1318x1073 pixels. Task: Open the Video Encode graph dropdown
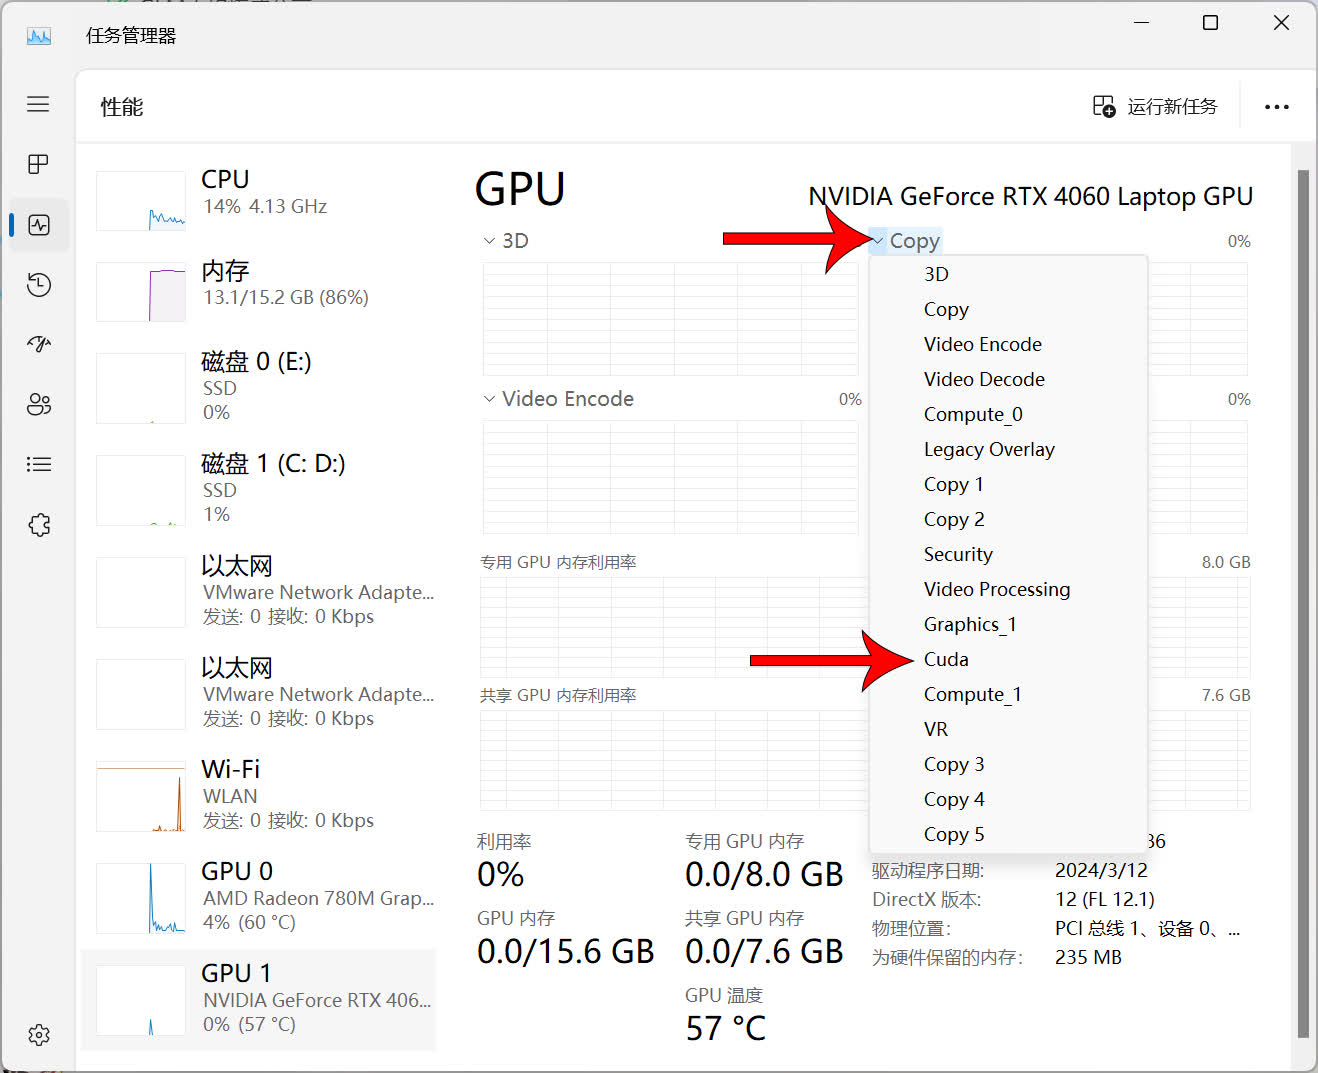(559, 399)
